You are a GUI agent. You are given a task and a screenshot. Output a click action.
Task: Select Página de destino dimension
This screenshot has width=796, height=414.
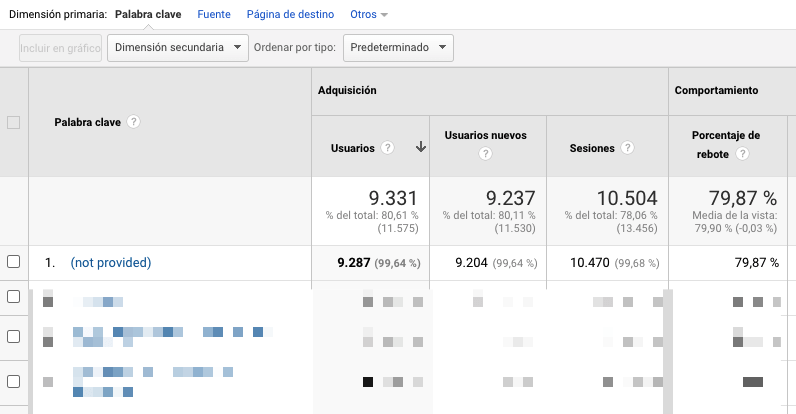click(290, 15)
